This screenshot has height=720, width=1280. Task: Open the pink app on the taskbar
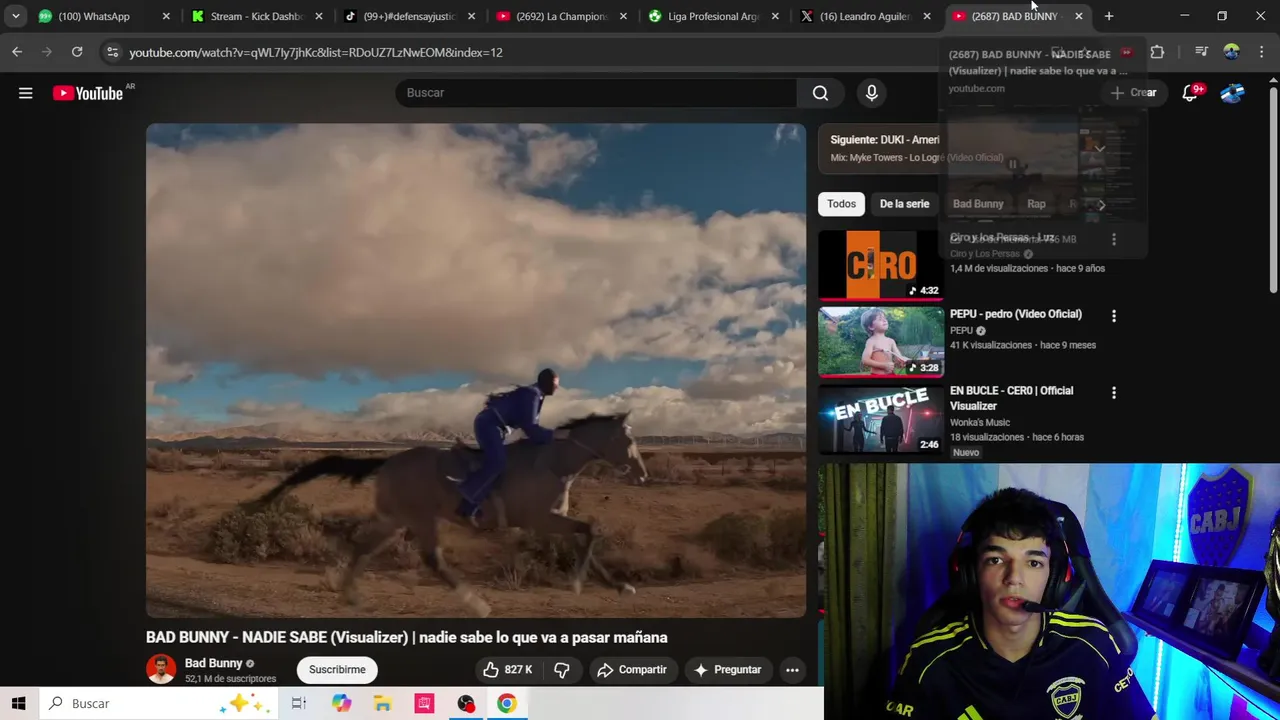pos(424,703)
